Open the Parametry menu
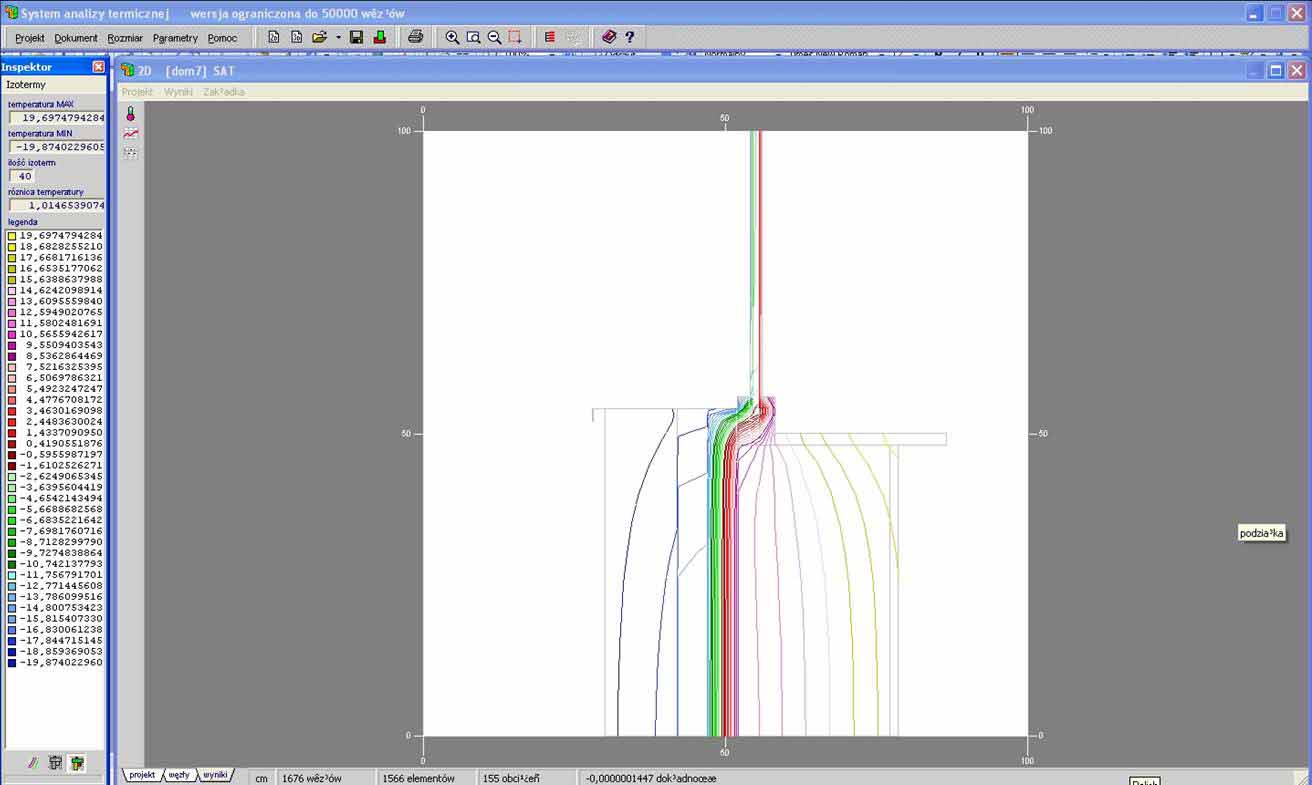Screen dimensions: 1312x785 (x=175, y=38)
